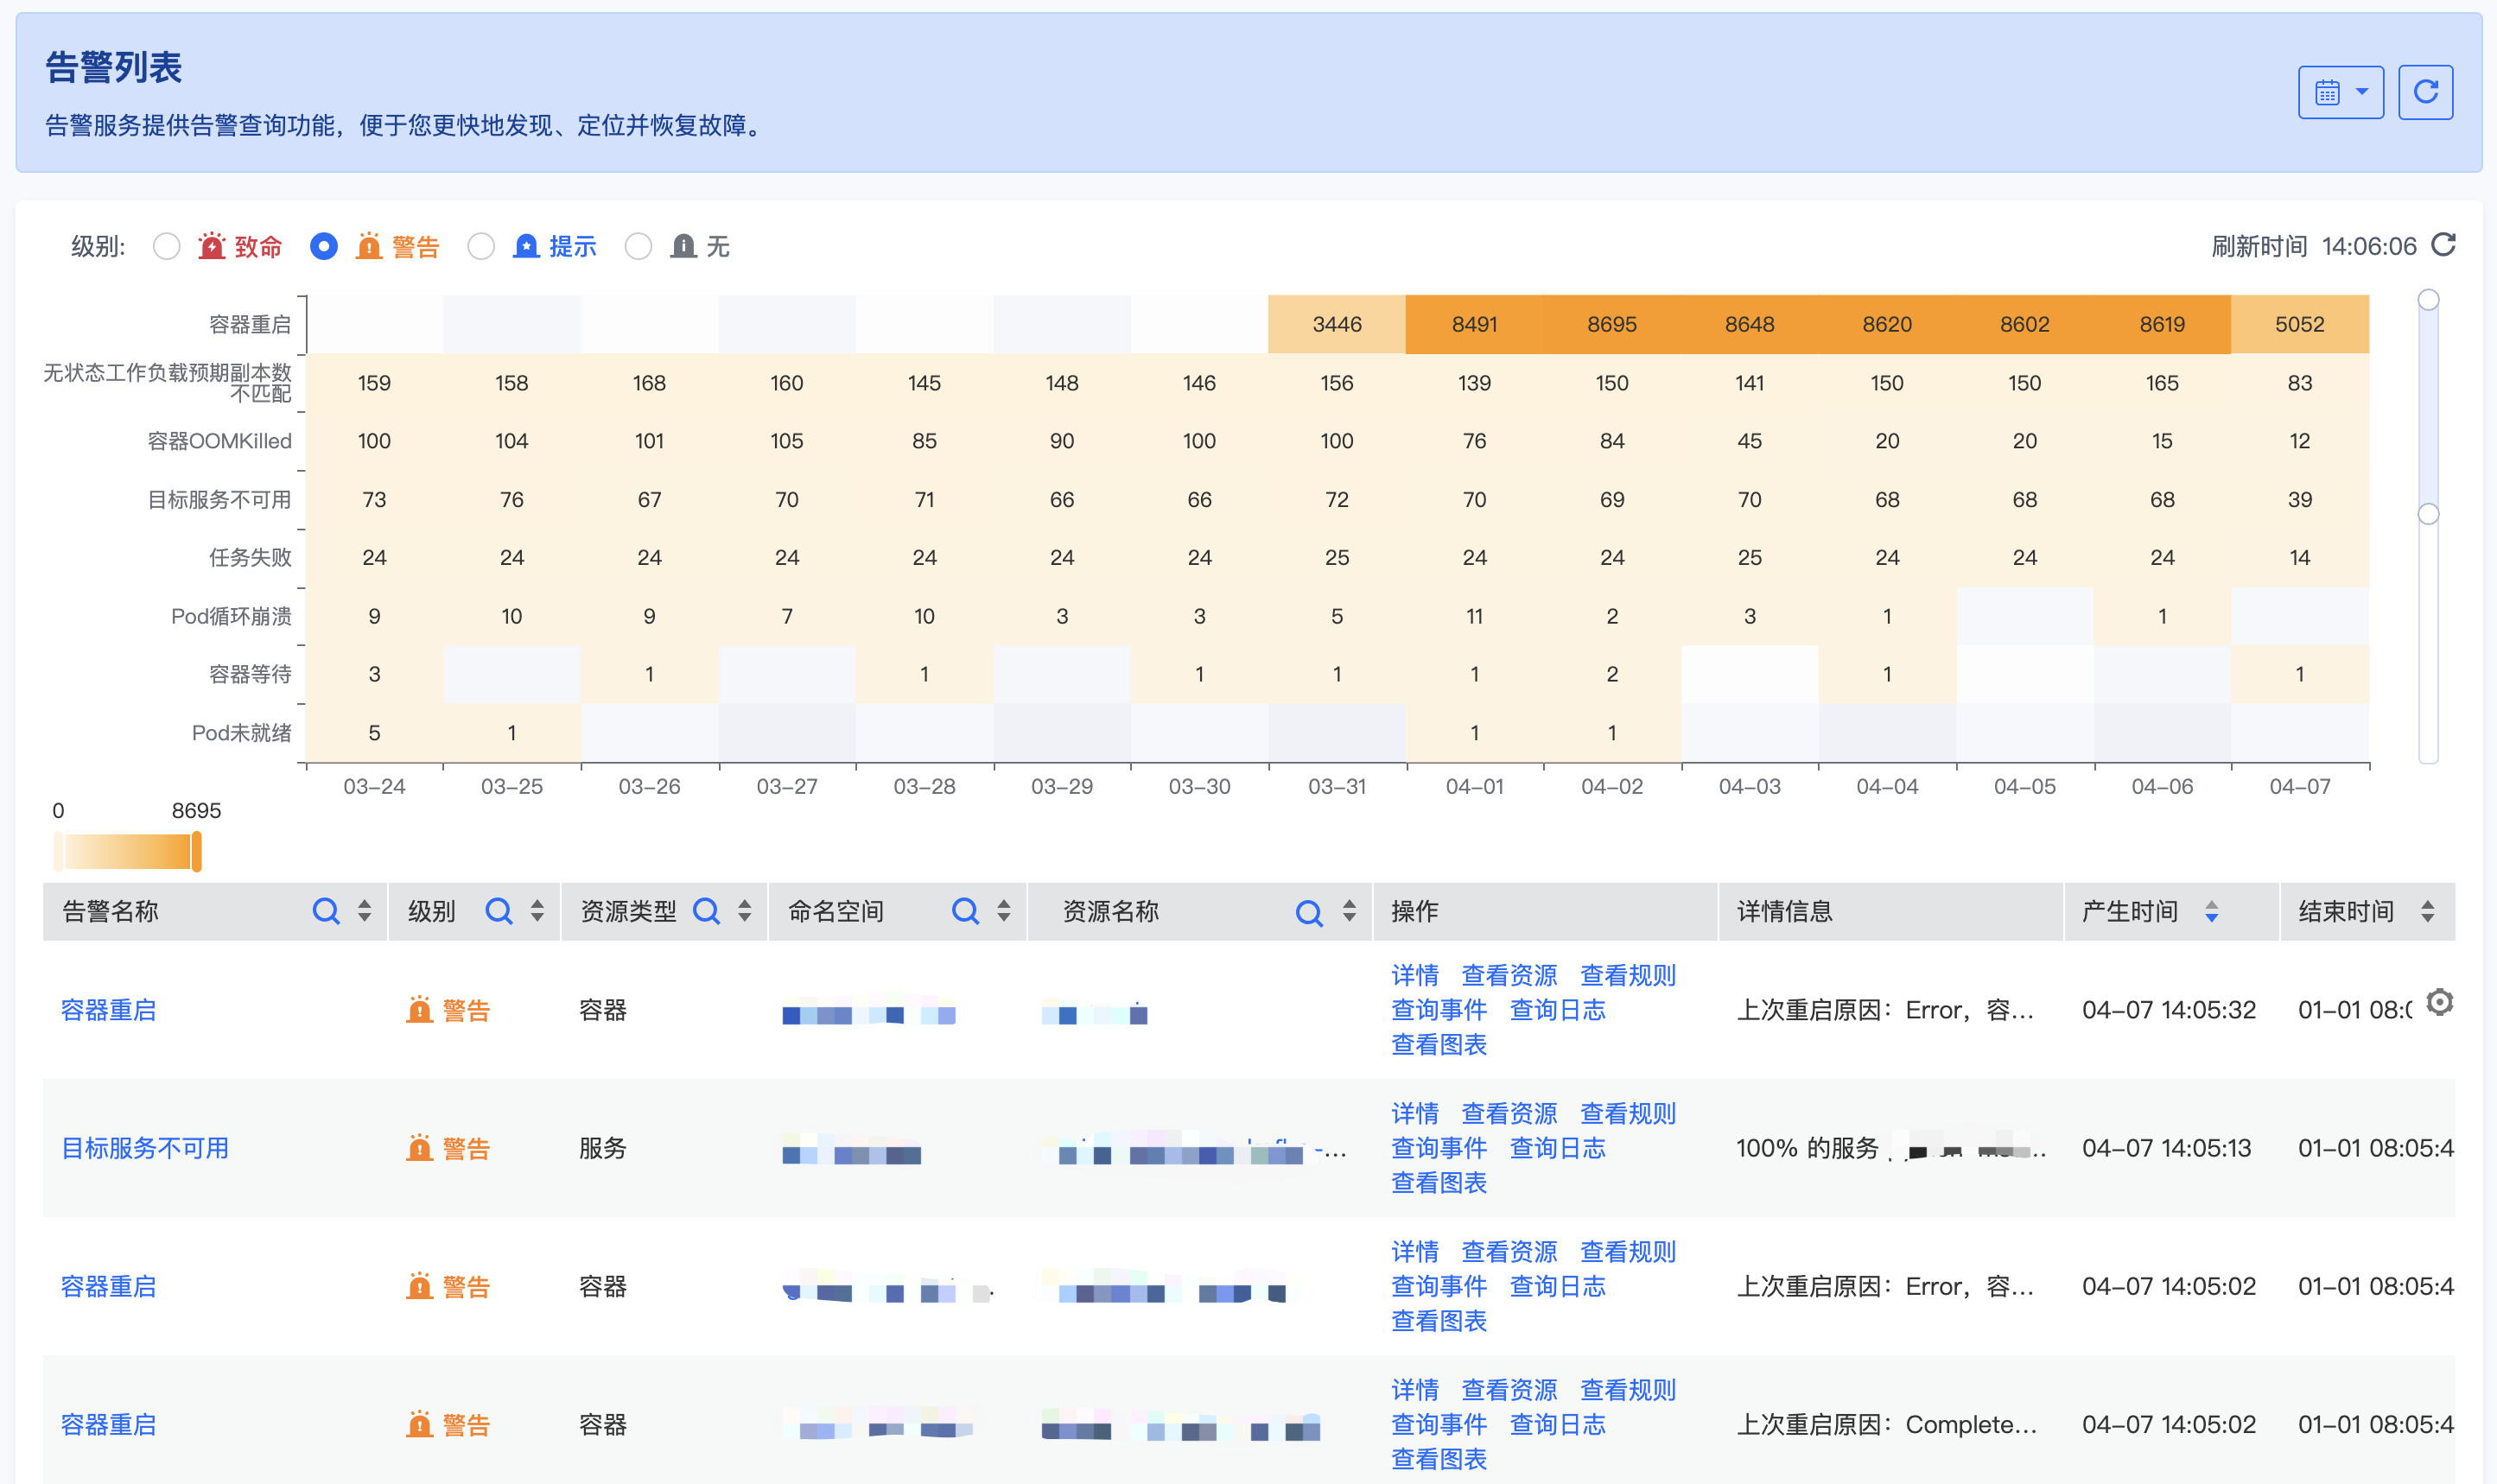Click the refresh icon next to 刷新时间
Viewport: 2497px width, 1484px height.
click(x=2443, y=245)
